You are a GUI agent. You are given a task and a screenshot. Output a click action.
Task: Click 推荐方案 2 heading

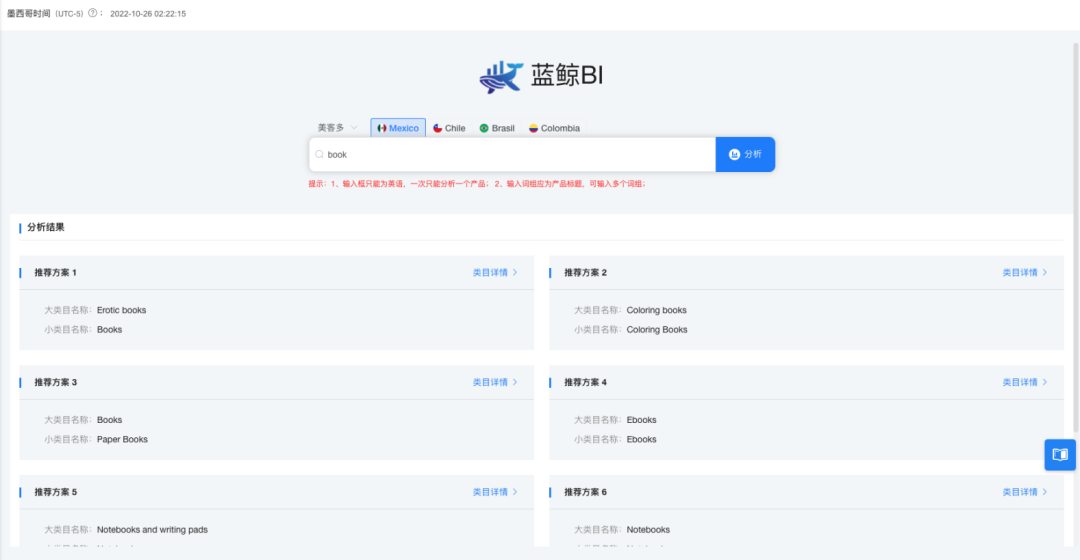[x=585, y=273]
